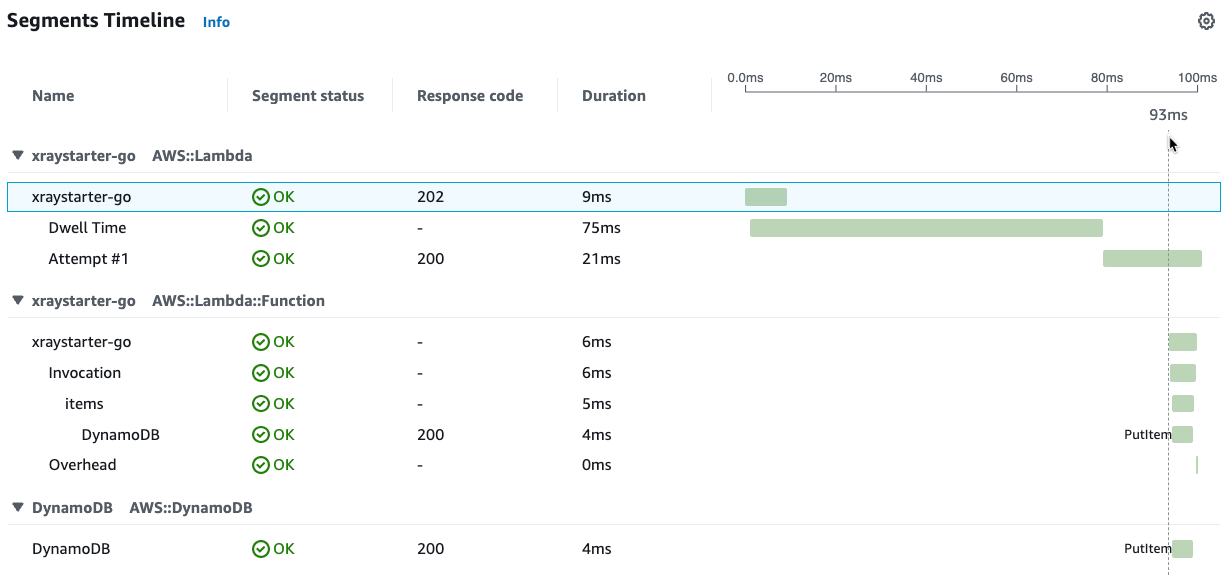Select the items subsegment row
This screenshot has height=575, width=1224.
coord(613,404)
